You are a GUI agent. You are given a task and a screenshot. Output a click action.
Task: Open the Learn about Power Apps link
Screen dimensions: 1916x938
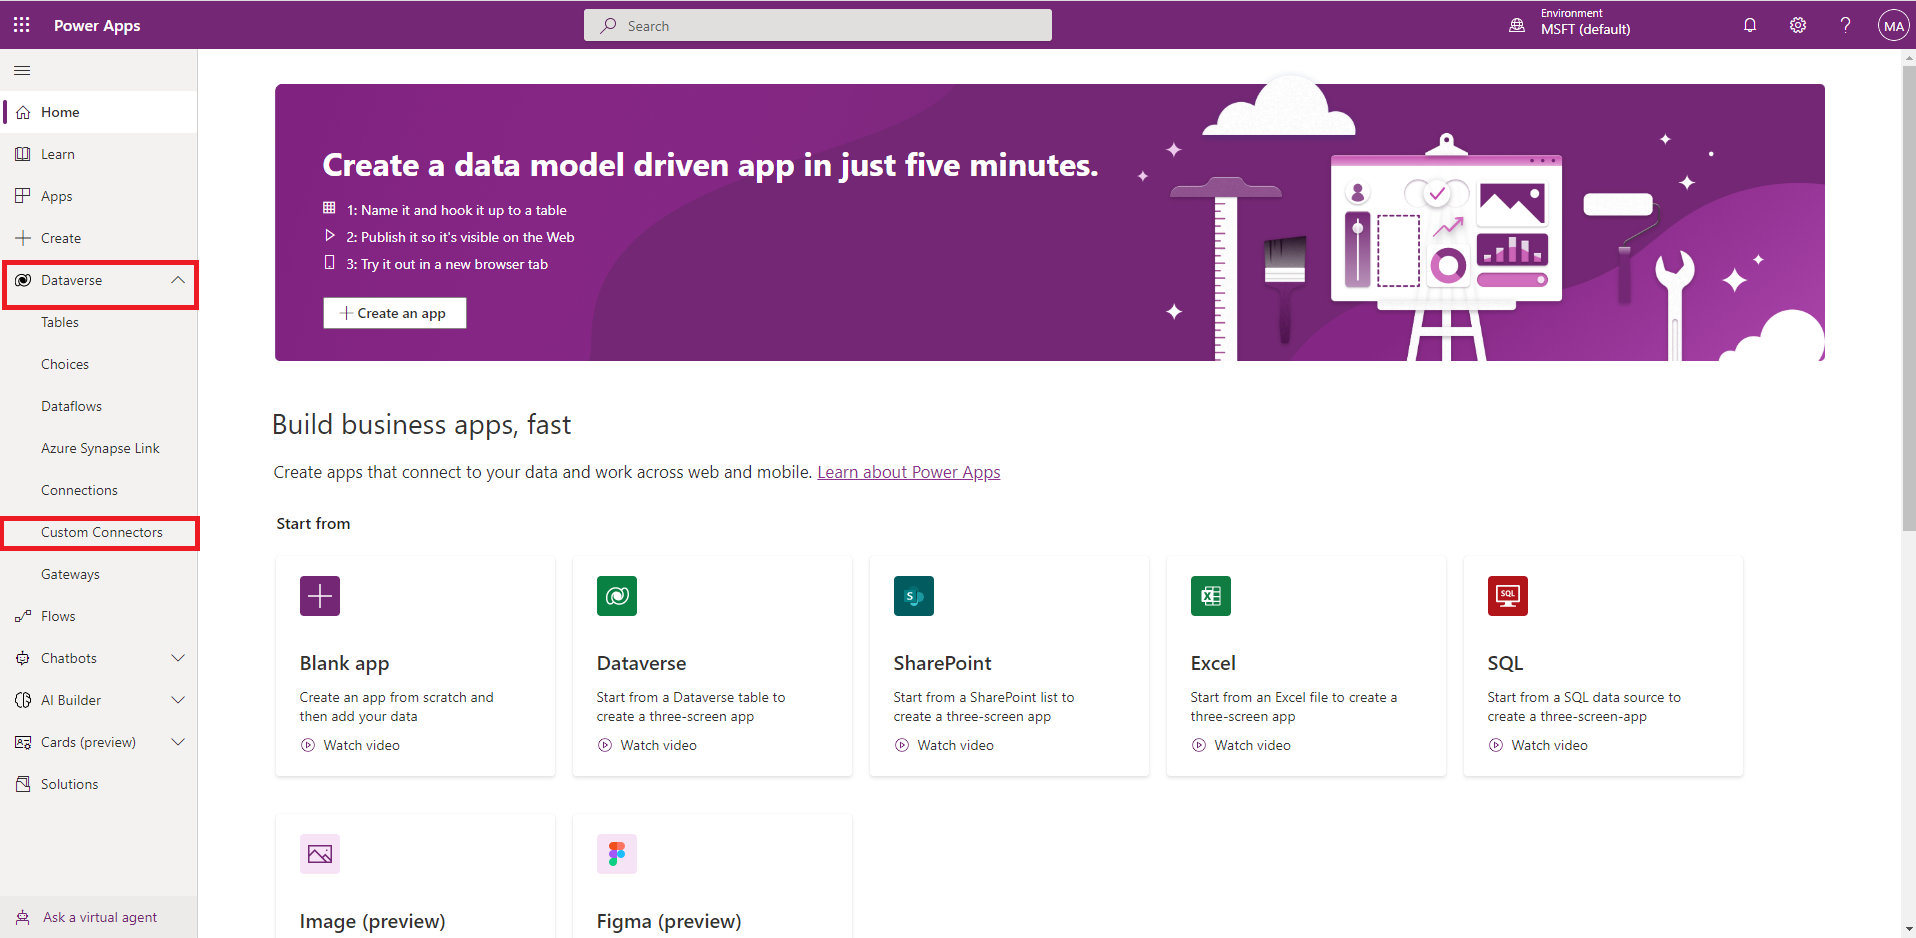[x=908, y=472]
